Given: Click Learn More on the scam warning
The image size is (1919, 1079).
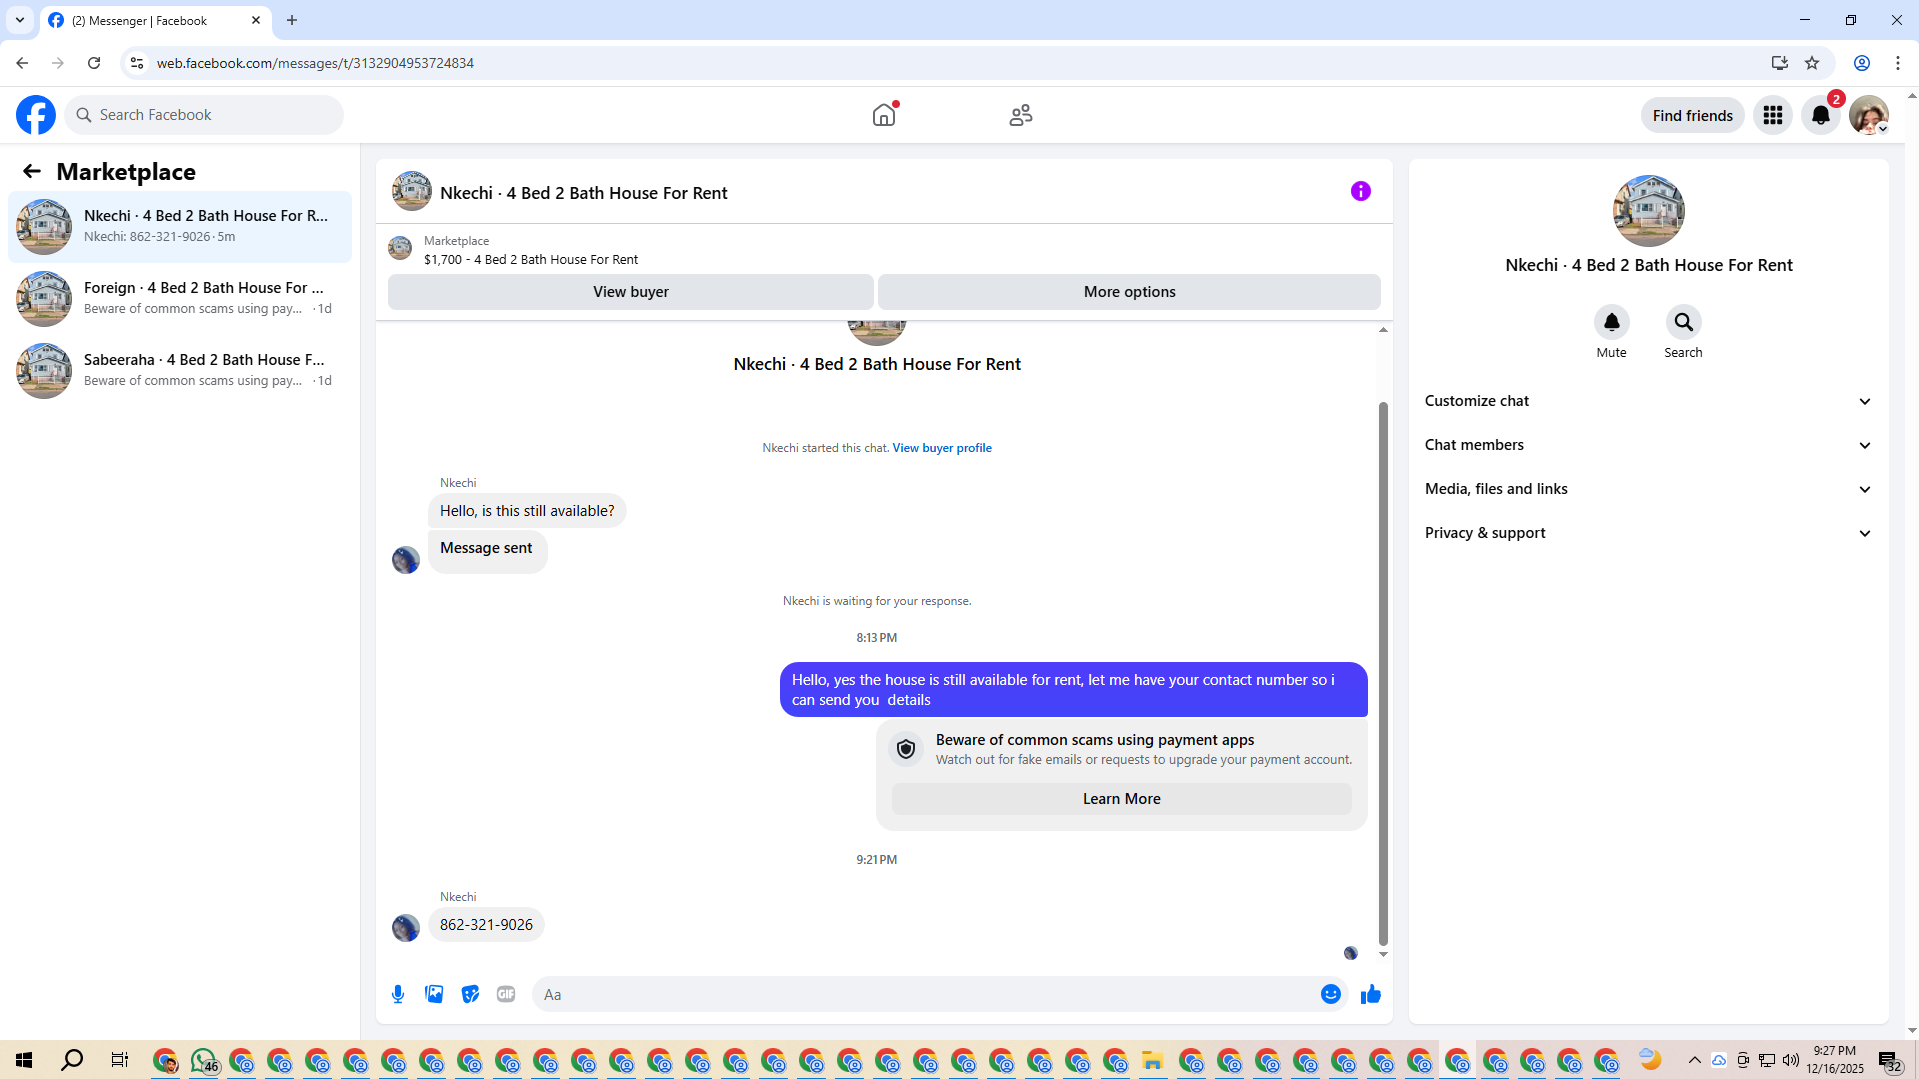Looking at the screenshot, I should (1121, 799).
